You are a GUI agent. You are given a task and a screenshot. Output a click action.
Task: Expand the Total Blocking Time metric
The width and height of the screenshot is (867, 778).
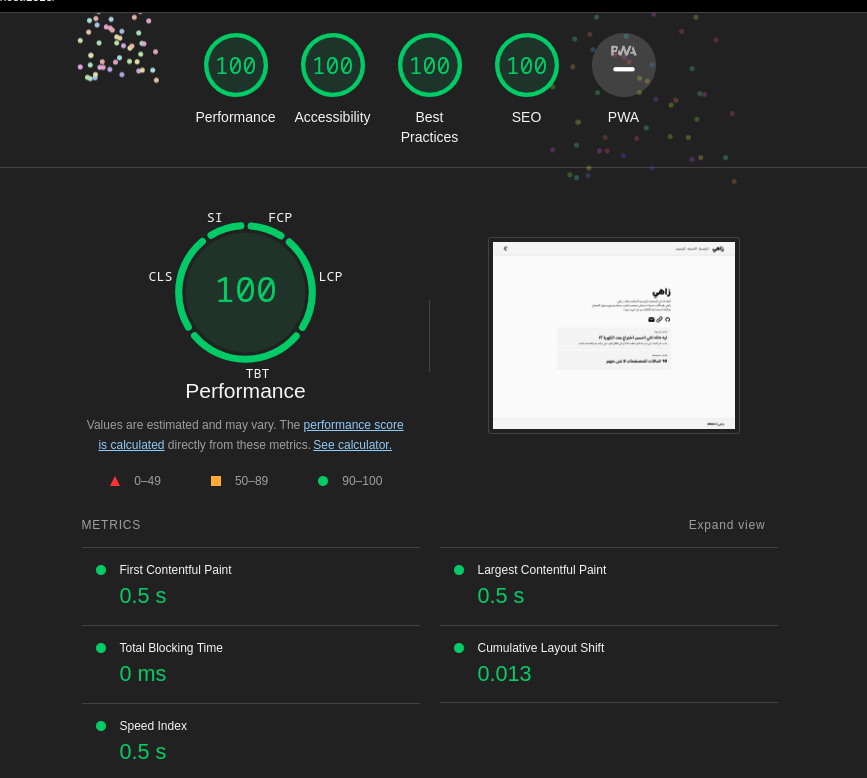[171, 648]
